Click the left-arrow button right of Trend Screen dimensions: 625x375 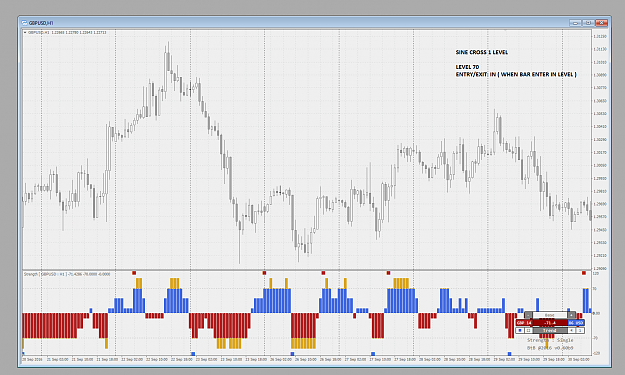[x=572, y=330]
